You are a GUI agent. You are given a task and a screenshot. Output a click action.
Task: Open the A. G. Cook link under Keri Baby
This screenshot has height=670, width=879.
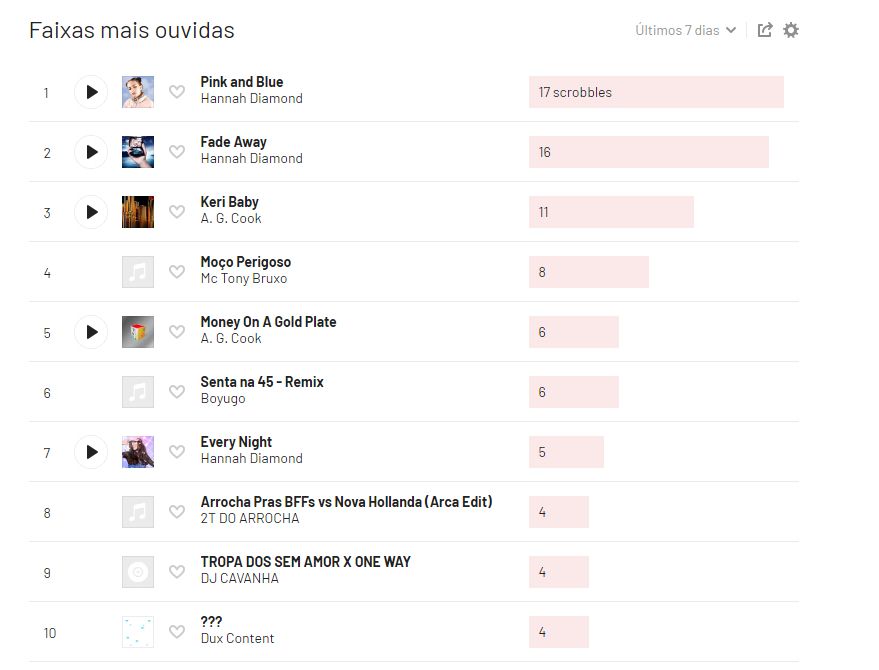coord(231,219)
